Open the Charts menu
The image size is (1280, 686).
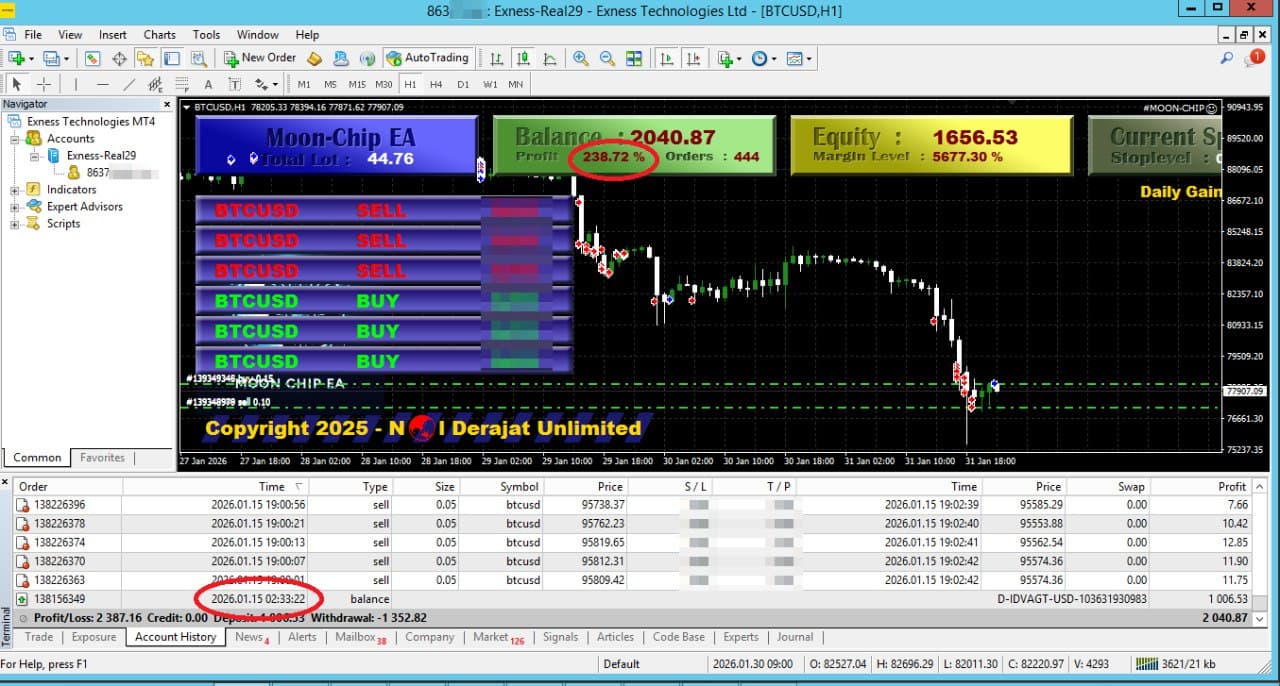(159, 34)
